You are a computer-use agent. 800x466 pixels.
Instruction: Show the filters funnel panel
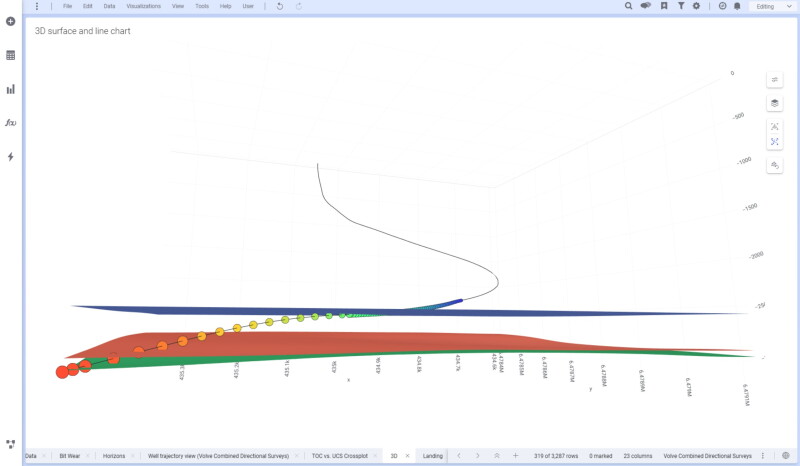[681, 6]
